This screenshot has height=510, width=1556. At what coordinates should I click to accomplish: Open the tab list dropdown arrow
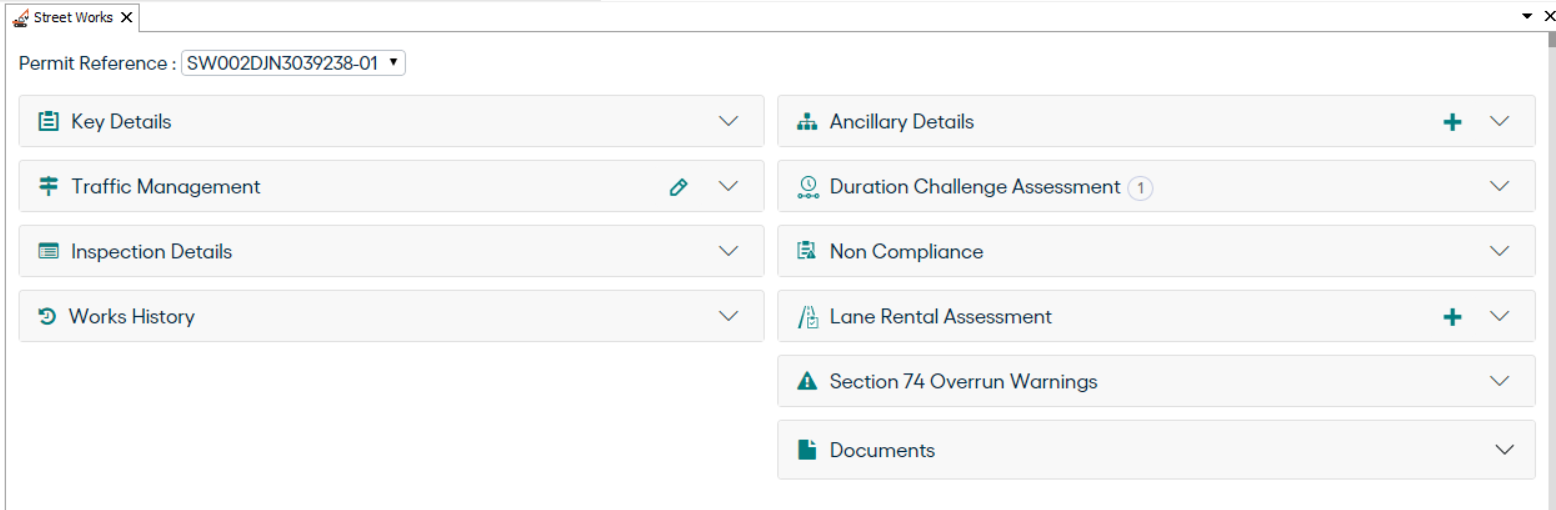pyautogui.click(x=1527, y=16)
